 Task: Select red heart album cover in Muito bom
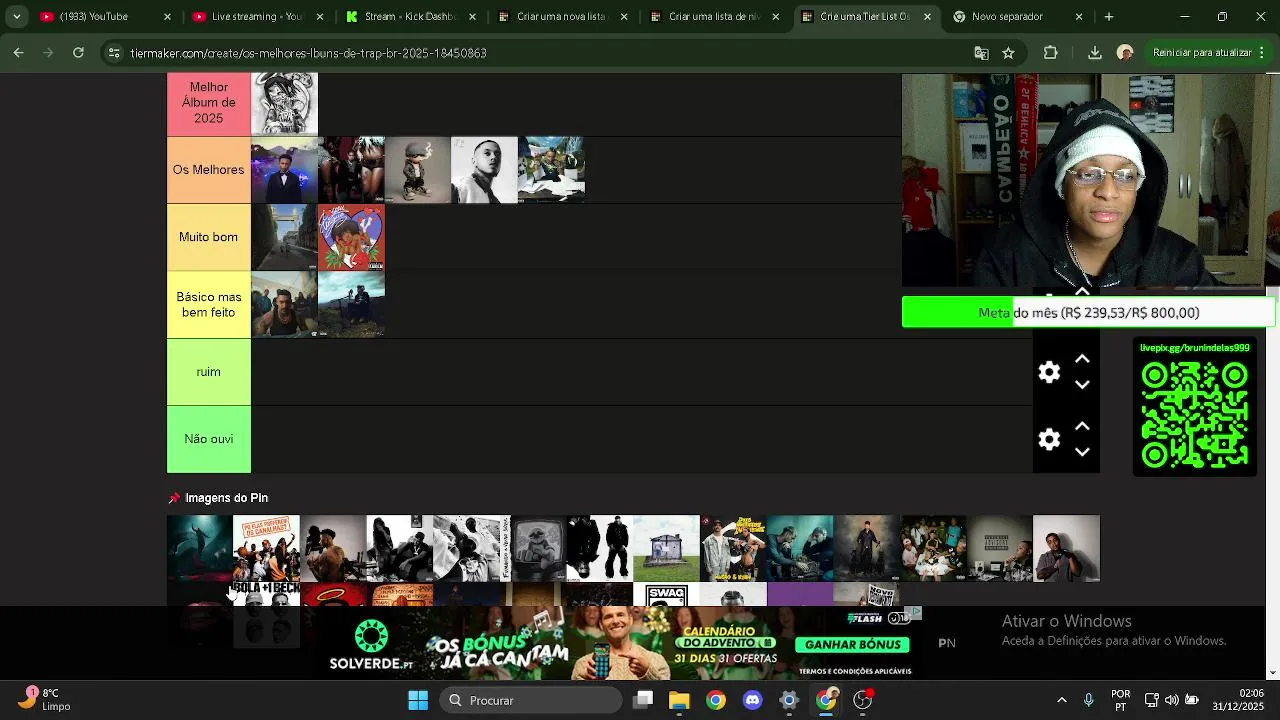point(351,237)
